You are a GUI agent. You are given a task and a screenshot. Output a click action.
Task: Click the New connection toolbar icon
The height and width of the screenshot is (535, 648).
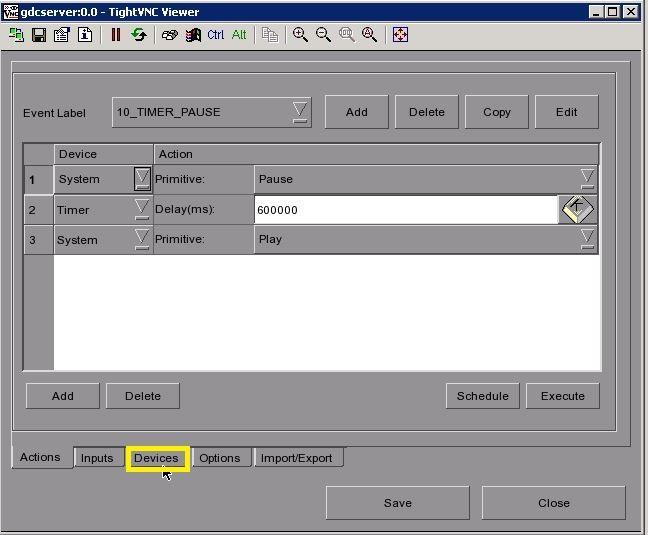(x=16, y=35)
